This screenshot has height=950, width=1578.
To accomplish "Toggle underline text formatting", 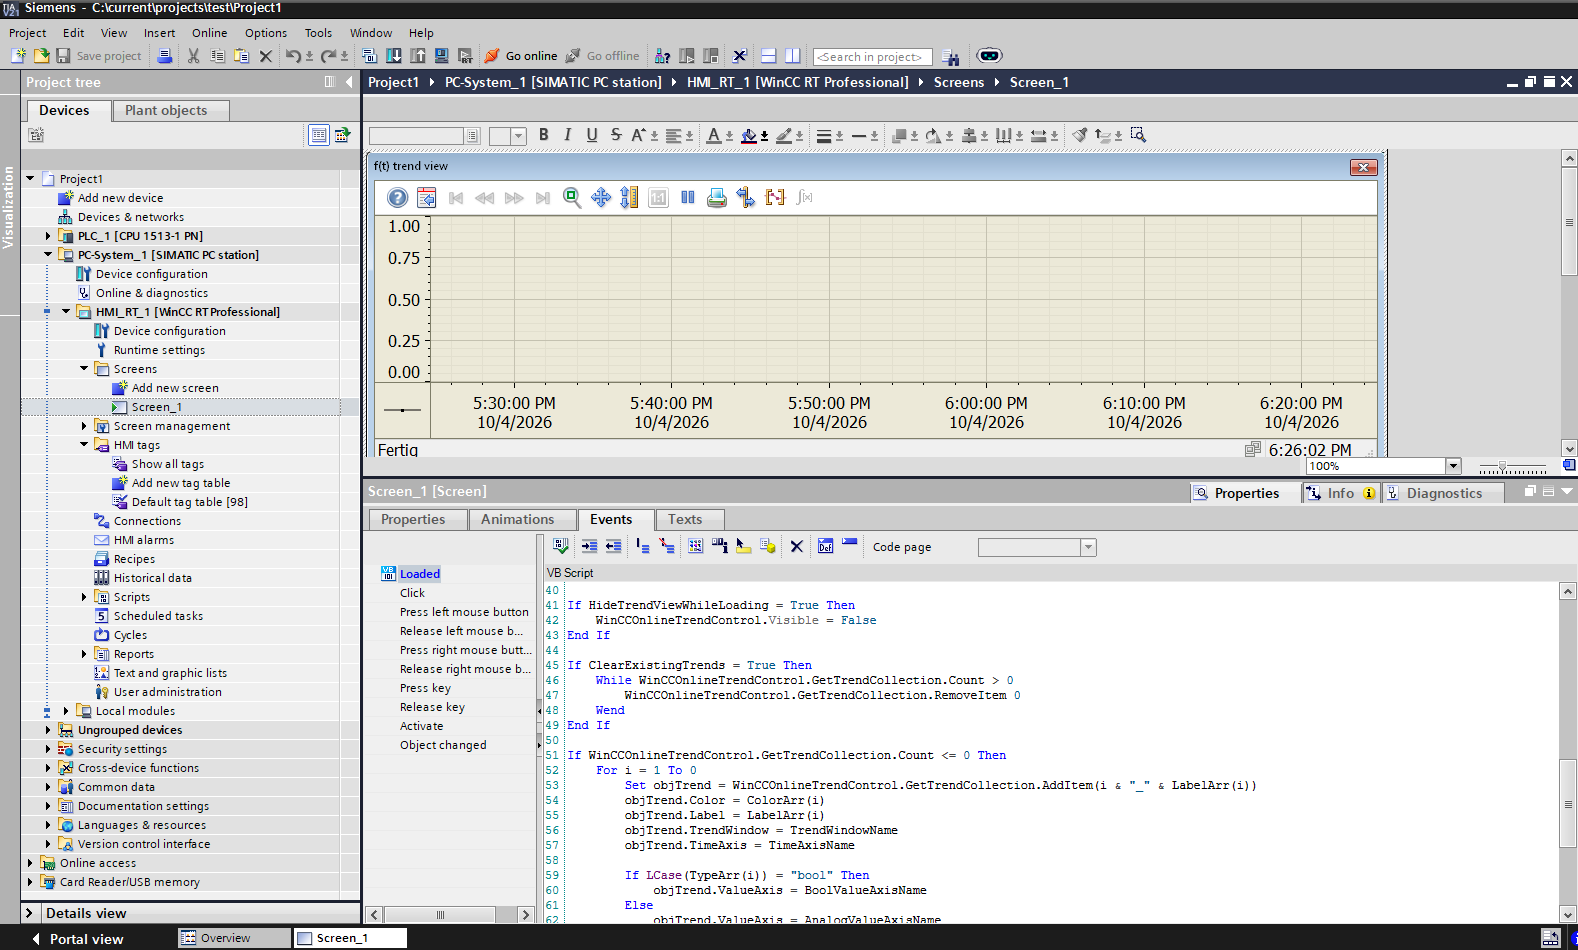I will pos(592,135).
